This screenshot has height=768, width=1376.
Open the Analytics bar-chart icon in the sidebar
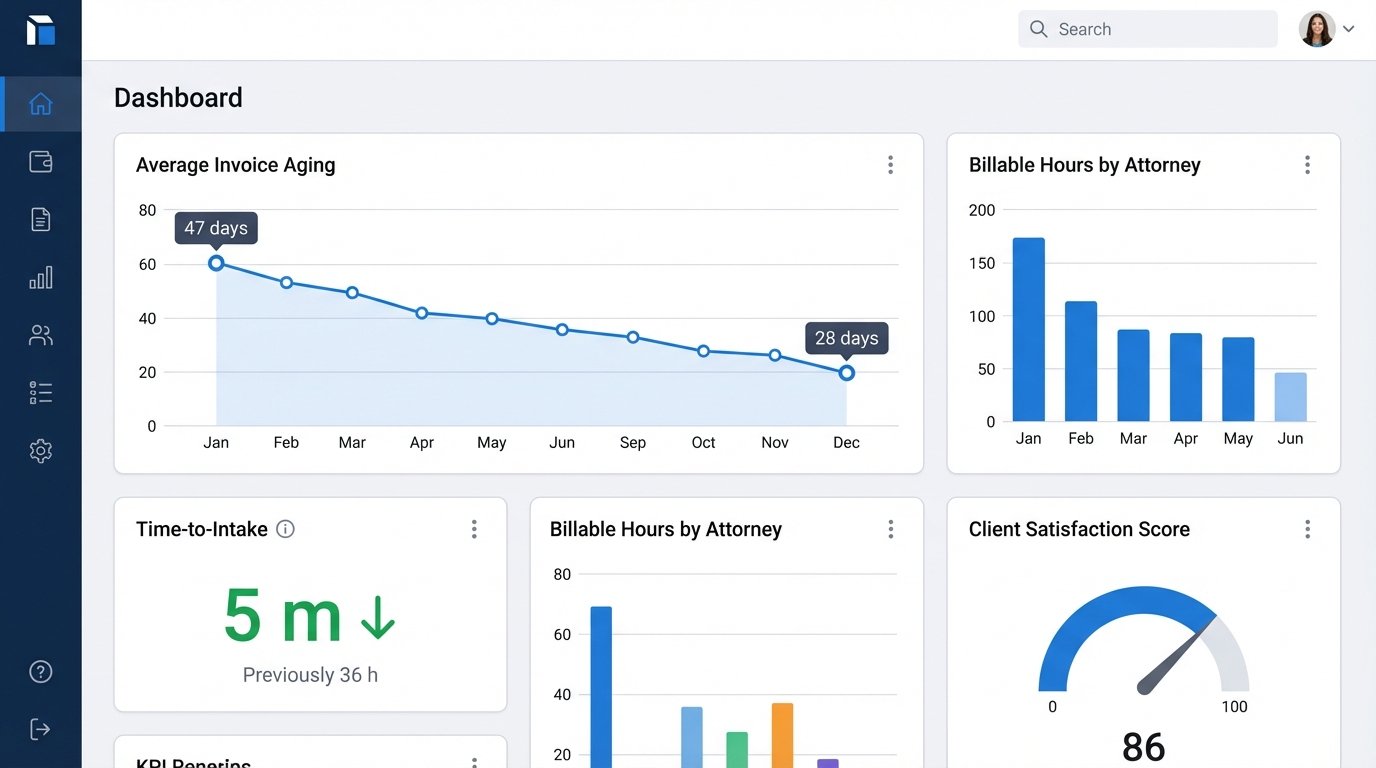pos(40,277)
